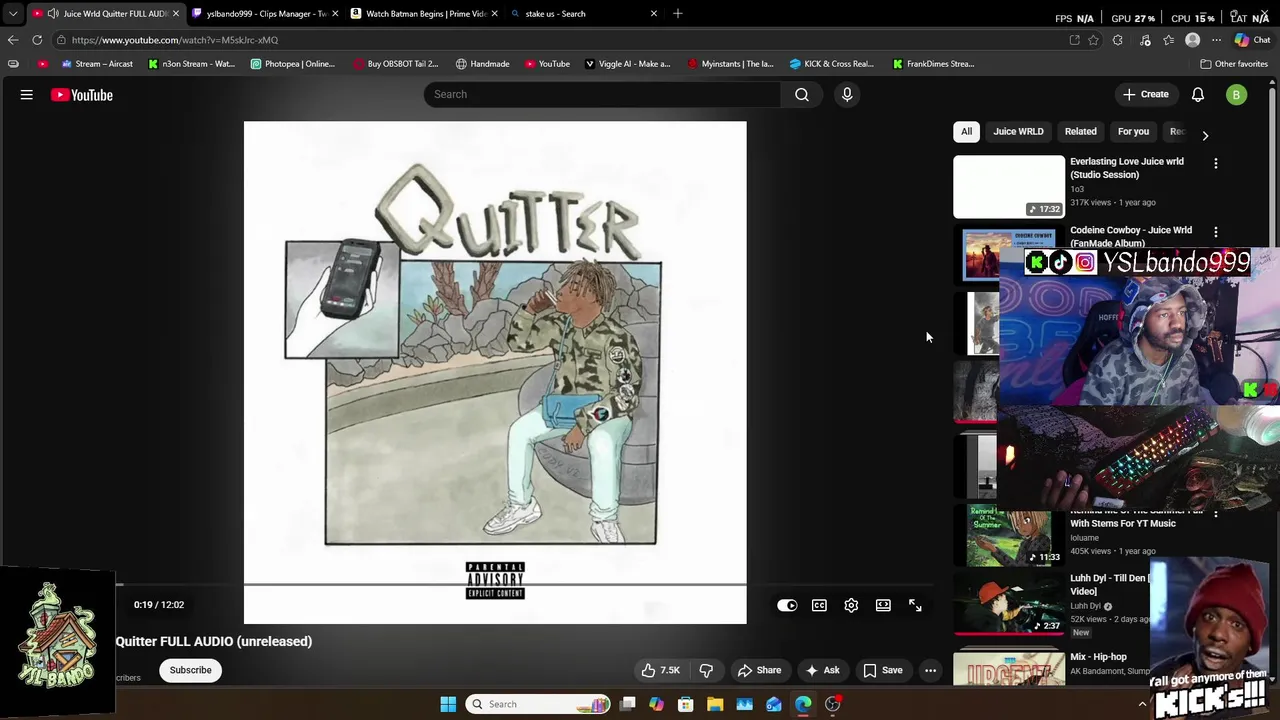The image size is (1280, 720).
Task: Save the video to a playlist
Action: click(x=883, y=670)
